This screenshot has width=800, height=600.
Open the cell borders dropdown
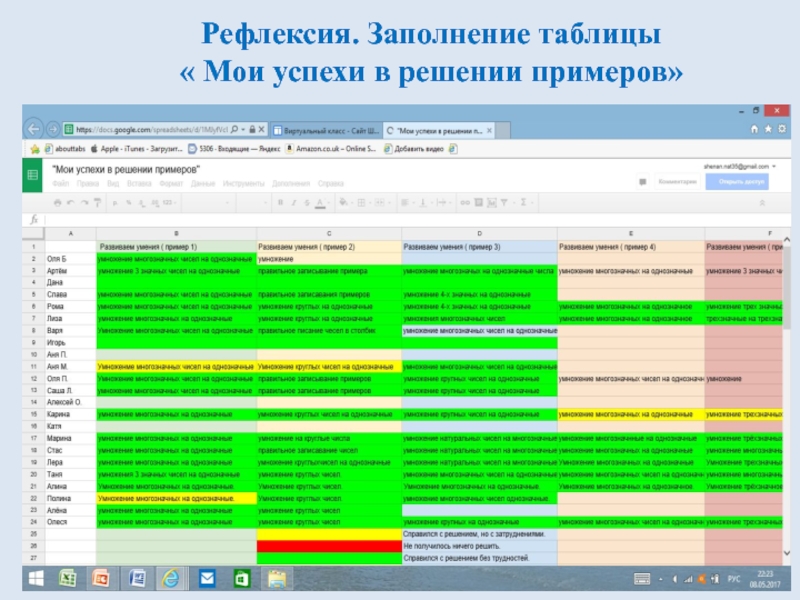click(363, 203)
